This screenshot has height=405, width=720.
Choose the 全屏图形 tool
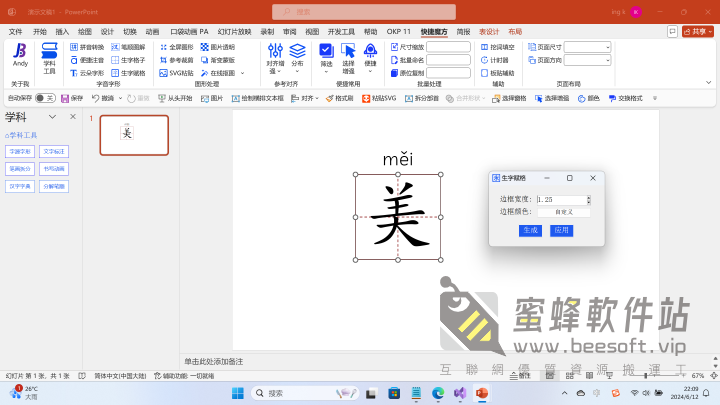point(176,47)
